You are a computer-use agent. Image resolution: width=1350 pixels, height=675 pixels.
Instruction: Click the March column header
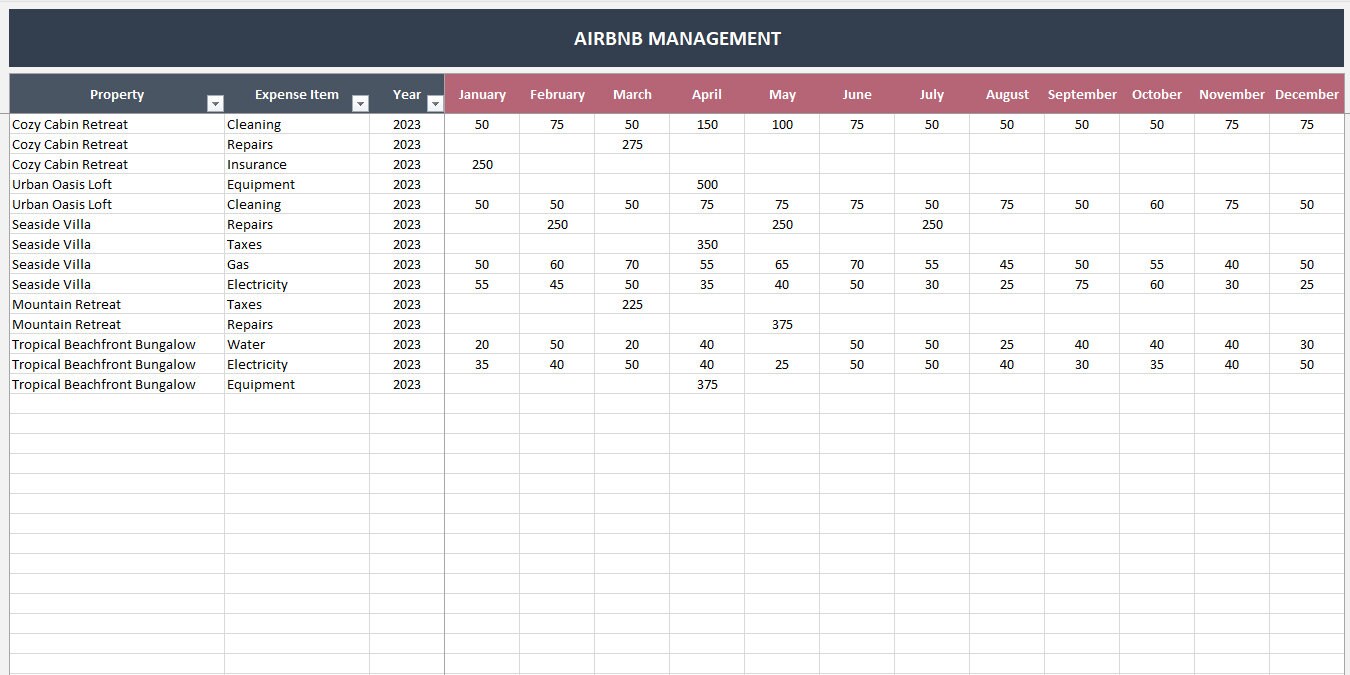[x=632, y=94]
